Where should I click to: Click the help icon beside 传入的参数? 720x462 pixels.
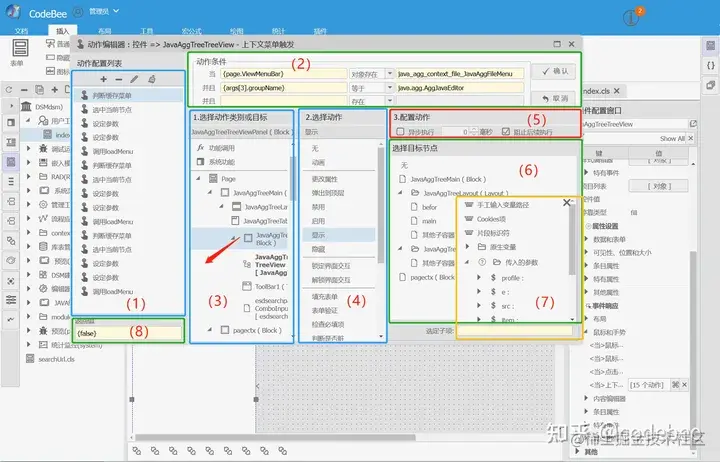click(x=482, y=262)
